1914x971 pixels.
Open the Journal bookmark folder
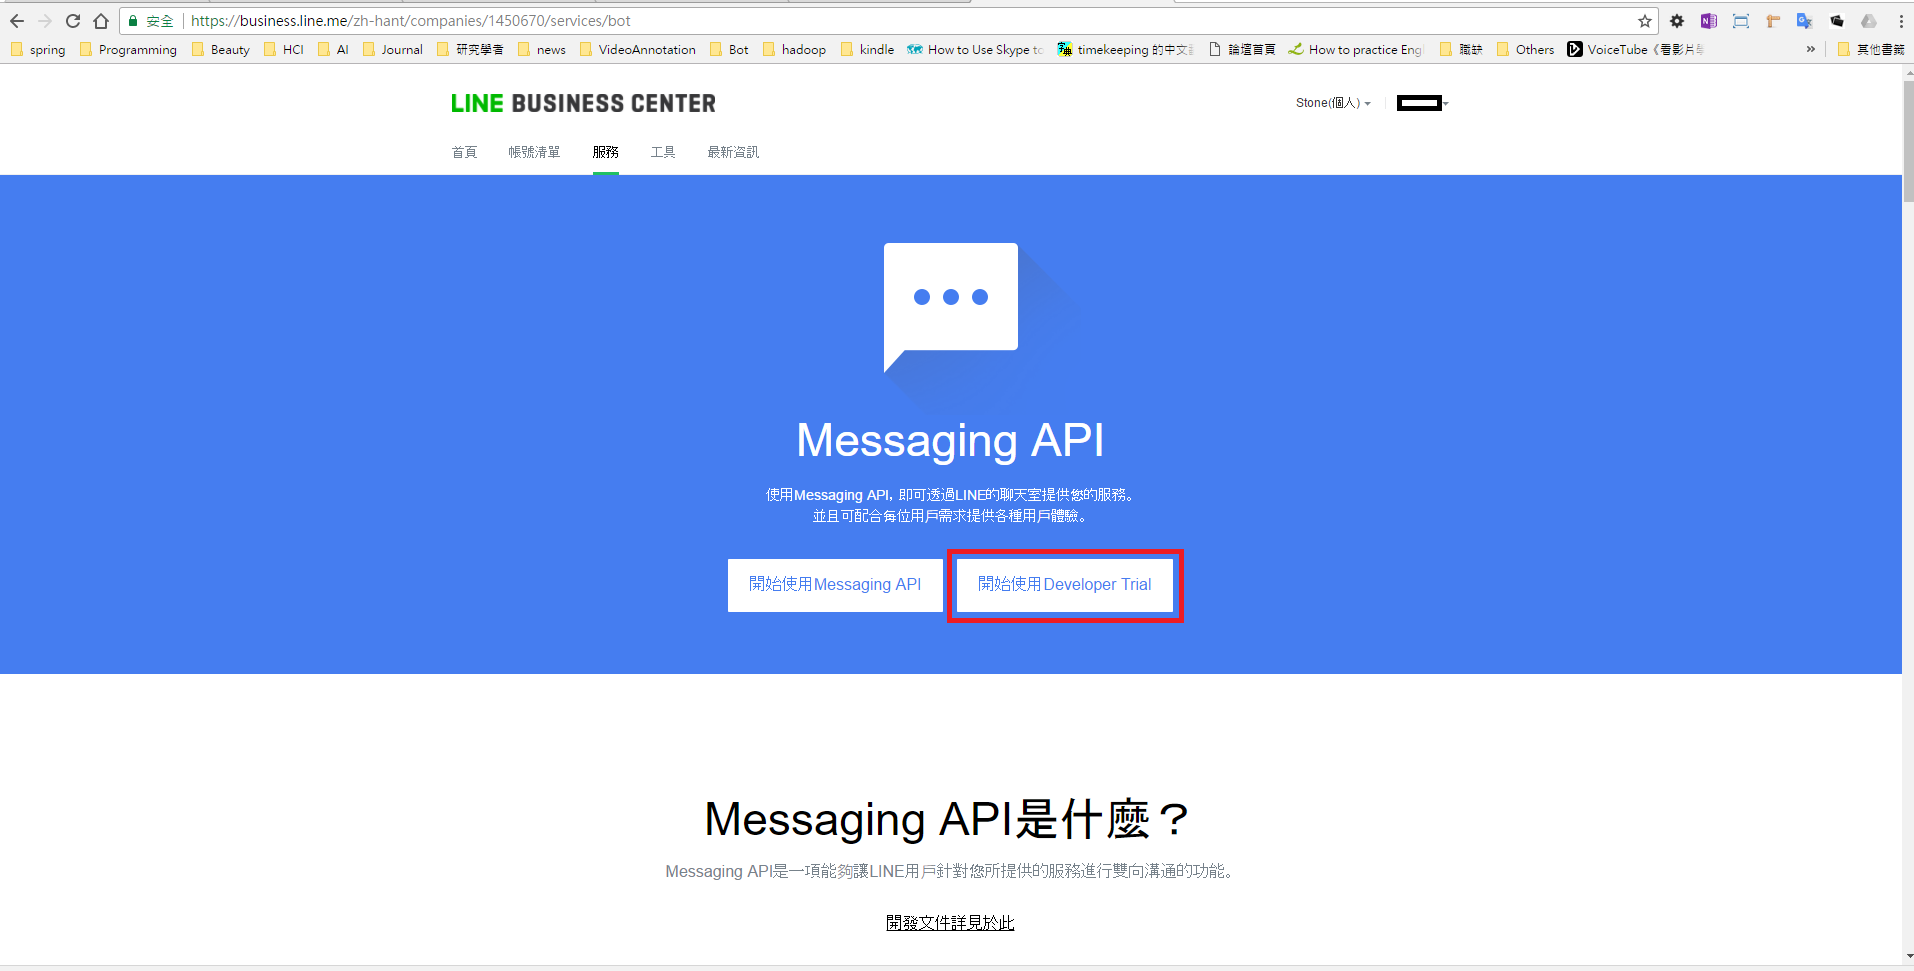(x=393, y=49)
